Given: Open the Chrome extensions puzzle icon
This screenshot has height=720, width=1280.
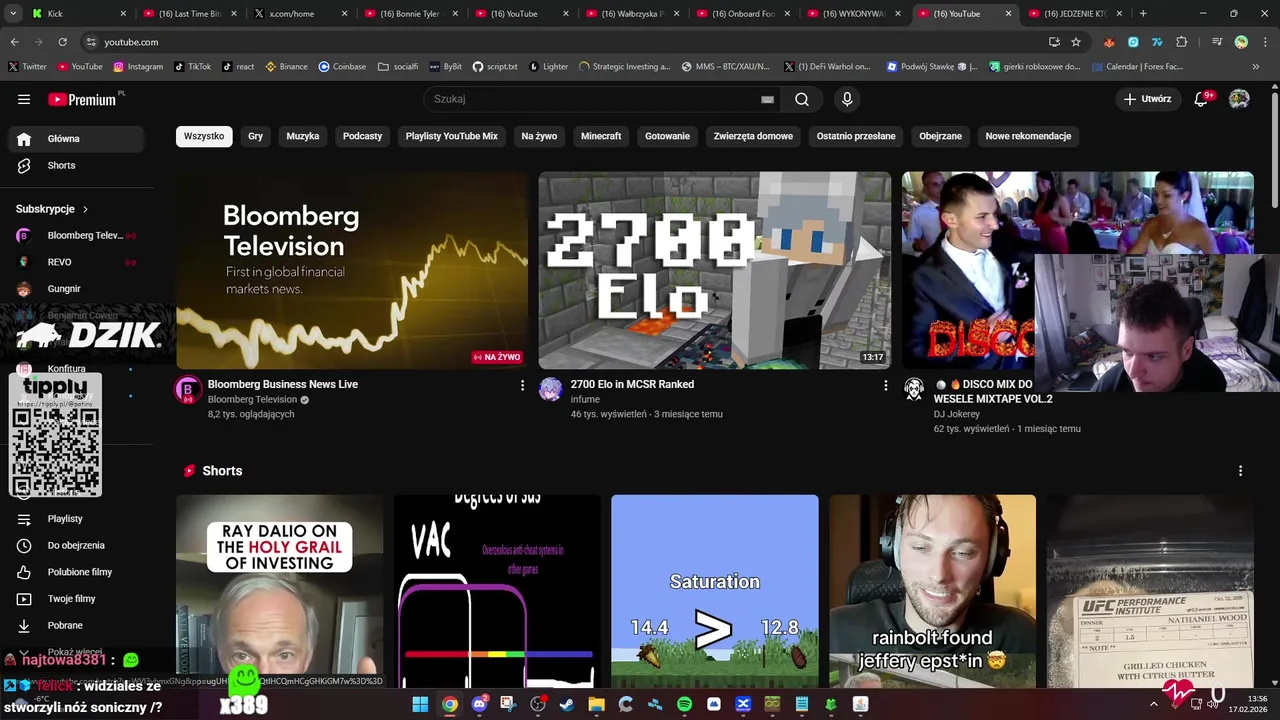Looking at the screenshot, I should (1182, 42).
